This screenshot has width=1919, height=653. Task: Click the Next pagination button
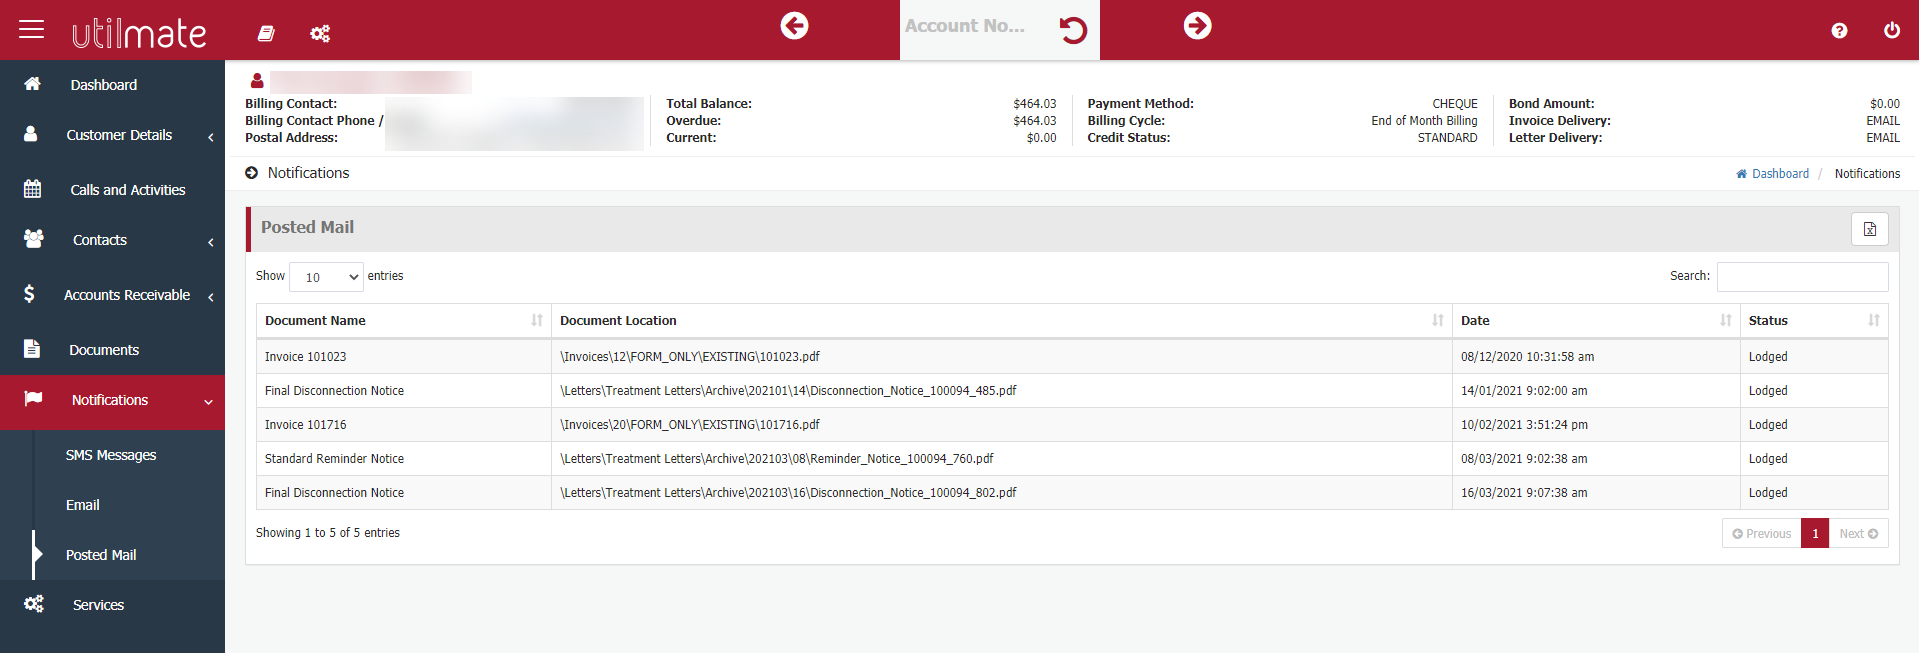click(x=1858, y=534)
